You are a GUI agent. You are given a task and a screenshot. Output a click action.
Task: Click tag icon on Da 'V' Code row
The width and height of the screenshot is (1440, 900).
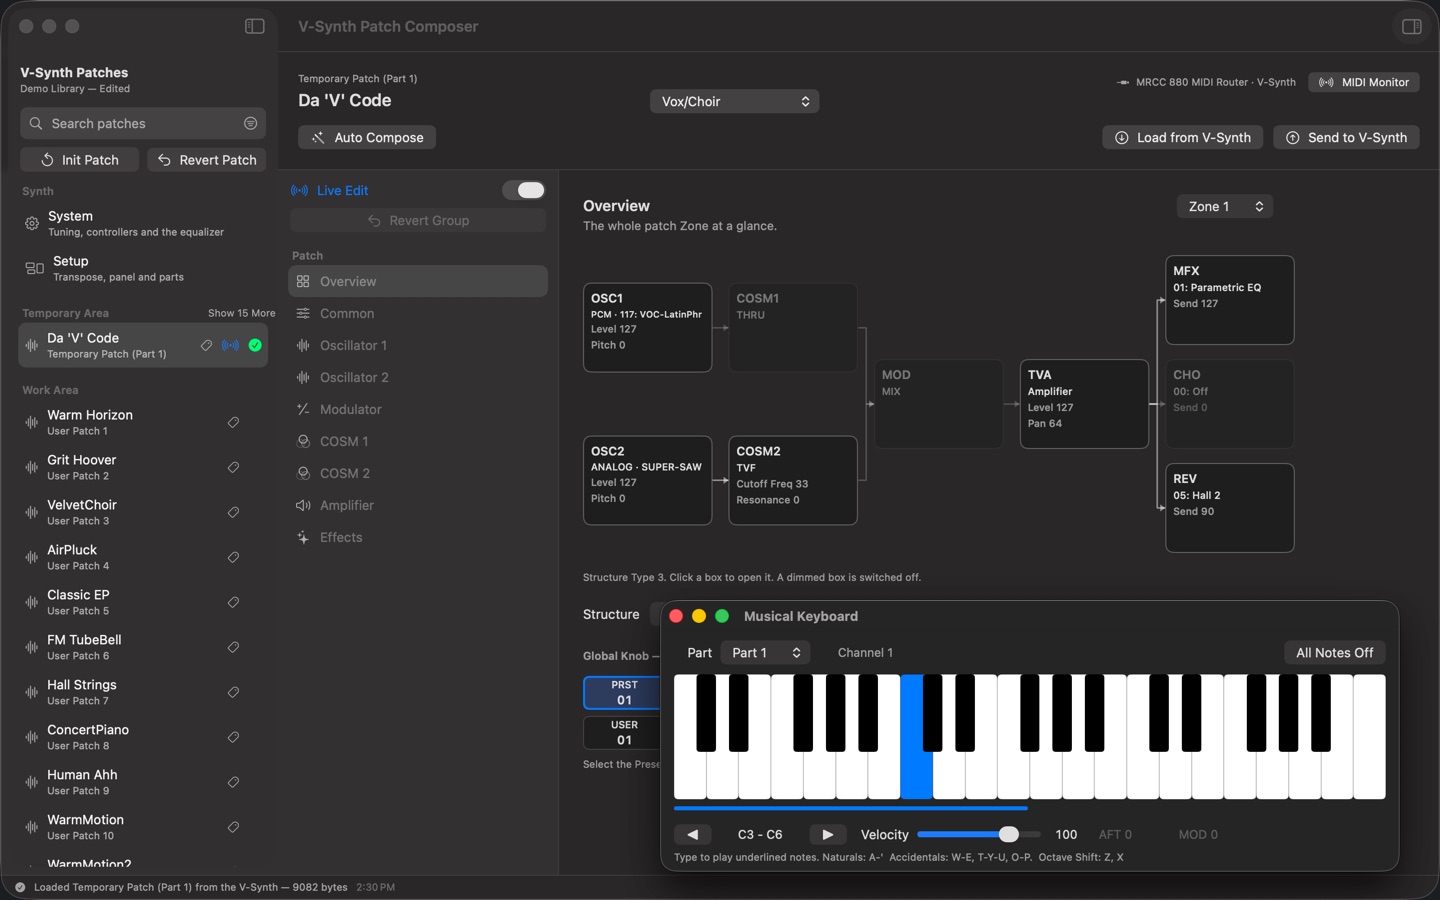tap(206, 345)
